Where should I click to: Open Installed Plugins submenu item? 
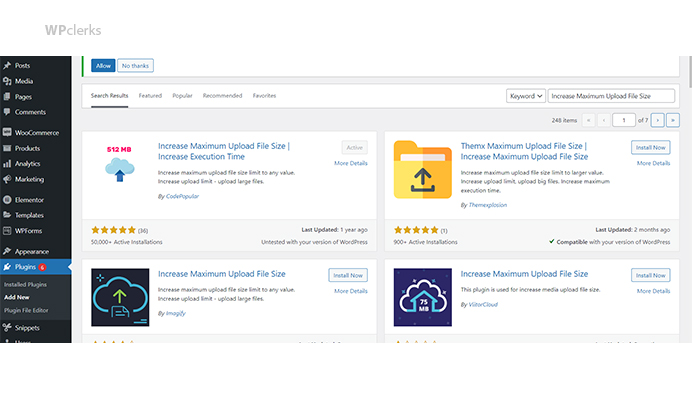(25, 285)
